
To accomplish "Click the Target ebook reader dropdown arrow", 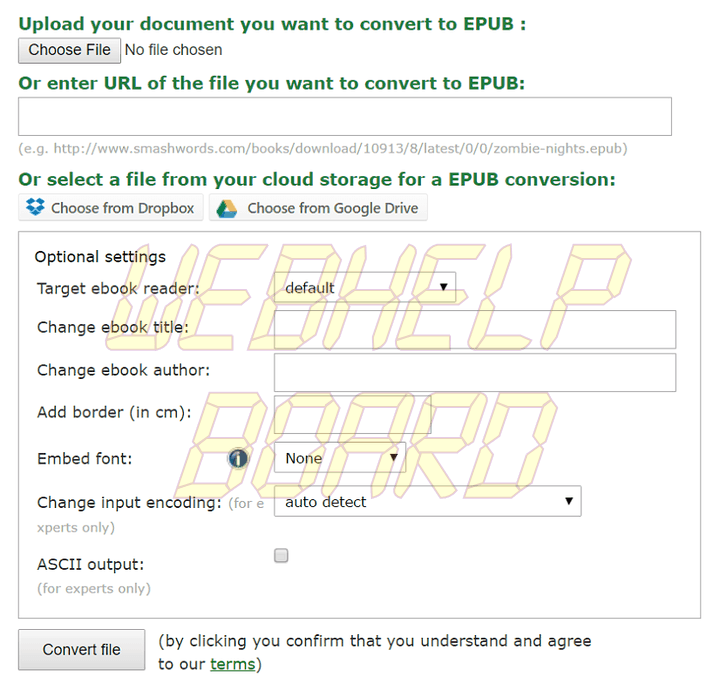I will coord(443,287).
